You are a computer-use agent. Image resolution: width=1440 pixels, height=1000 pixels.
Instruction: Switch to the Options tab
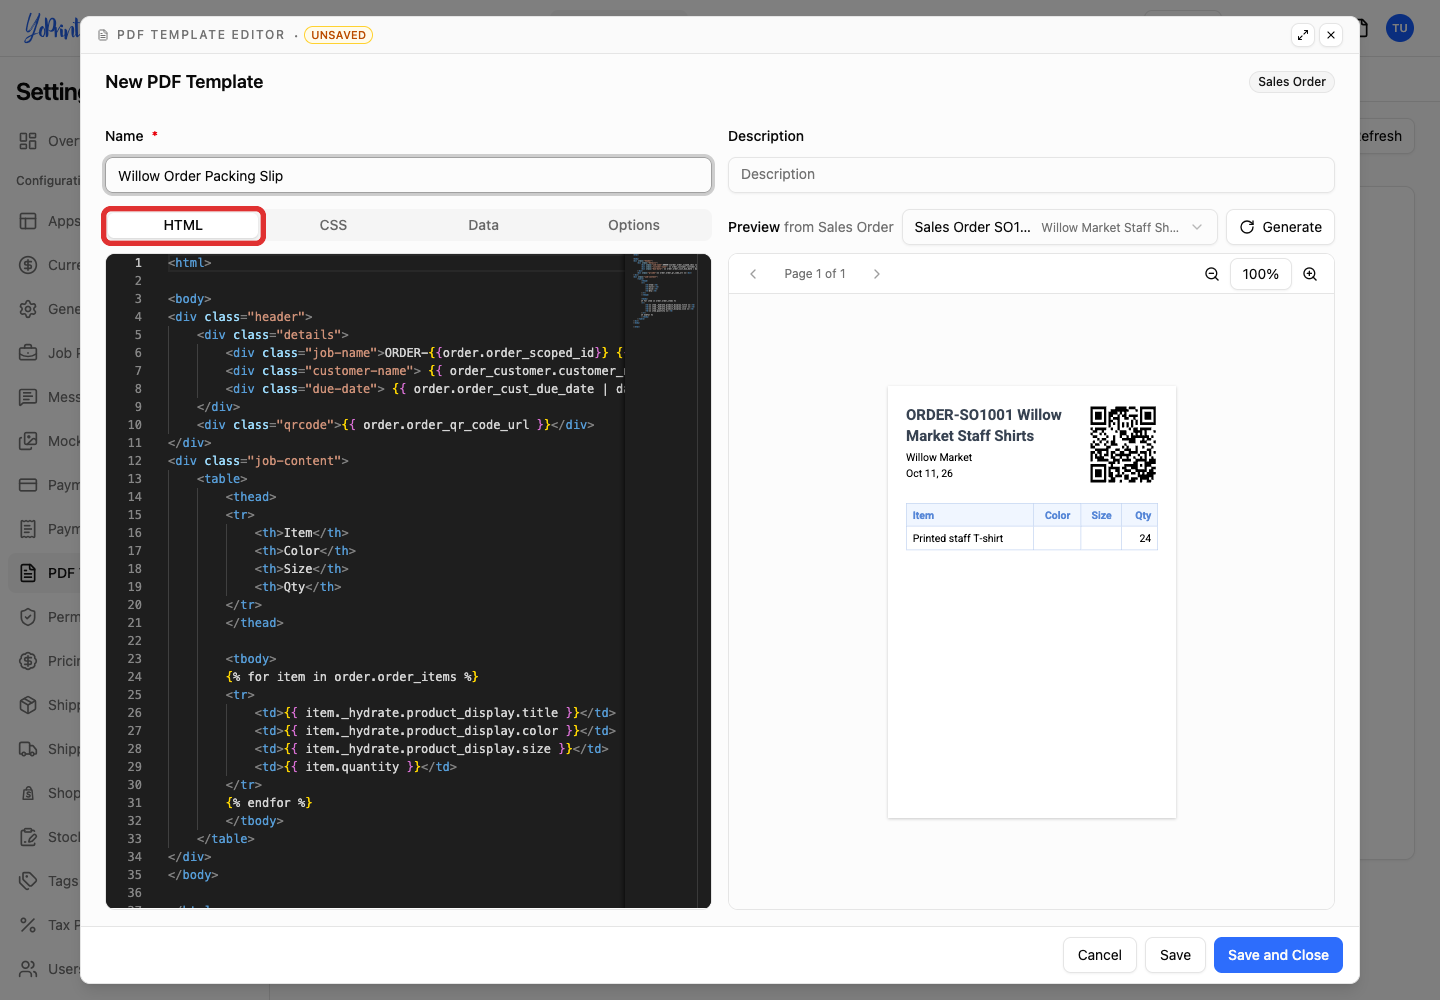634,225
